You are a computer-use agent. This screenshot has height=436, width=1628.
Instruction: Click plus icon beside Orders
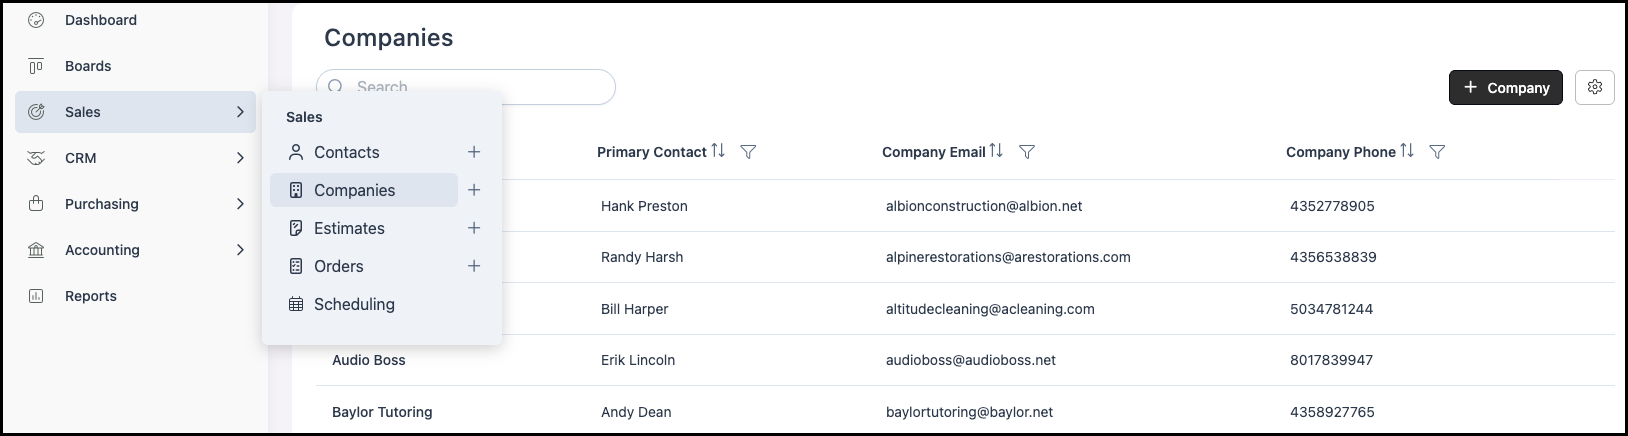click(x=474, y=266)
